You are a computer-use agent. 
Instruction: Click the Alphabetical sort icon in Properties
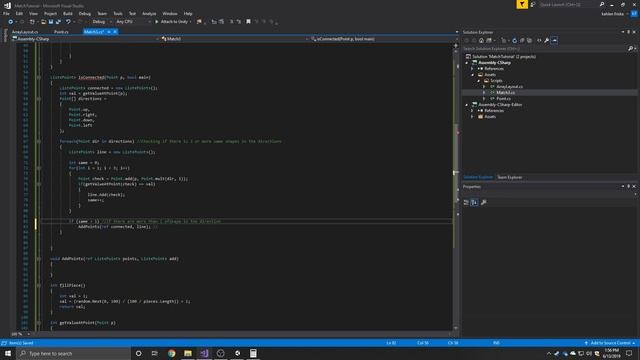[x=474, y=202]
